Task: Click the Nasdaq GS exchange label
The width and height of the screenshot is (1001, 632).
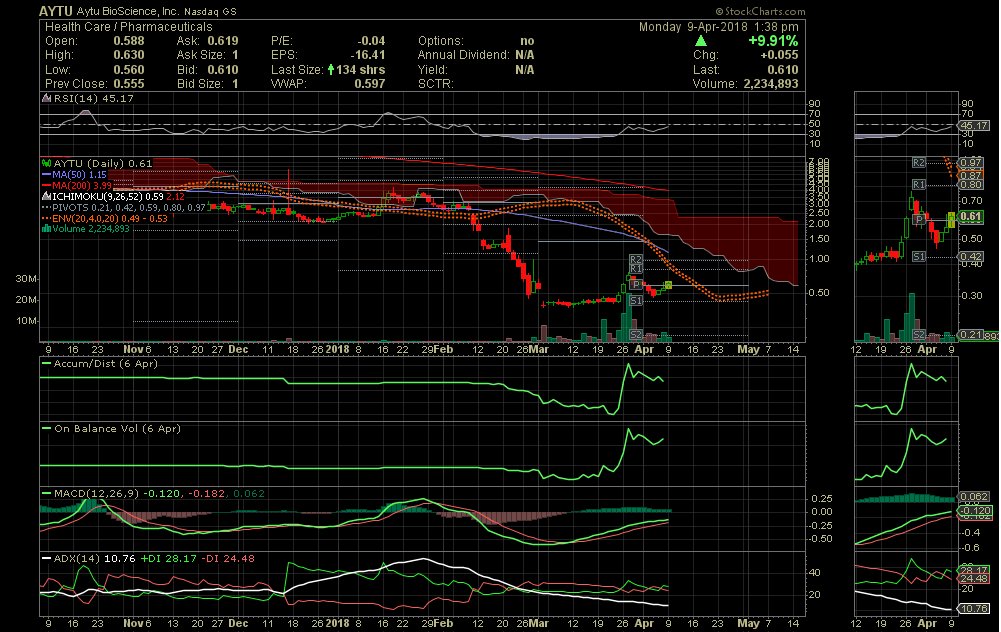Action: pyautogui.click(x=210, y=11)
